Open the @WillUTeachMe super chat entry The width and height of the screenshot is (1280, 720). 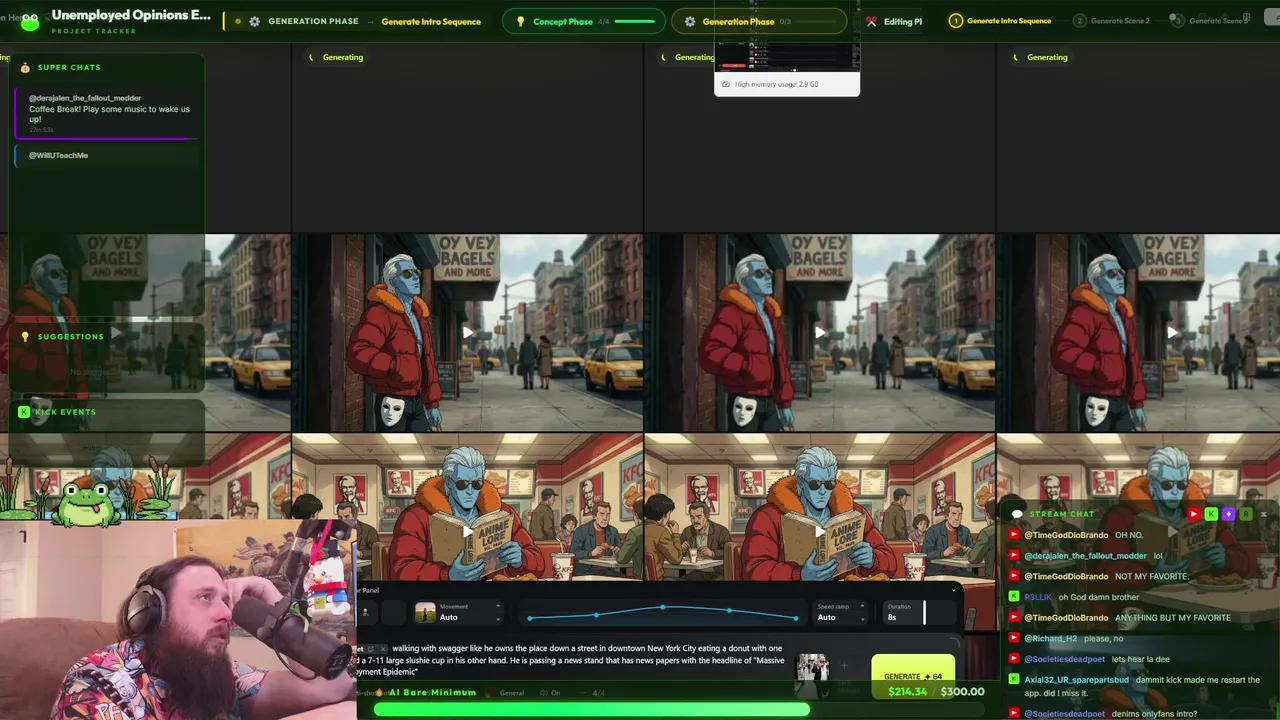pyautogui.click(x=107, y=155)
